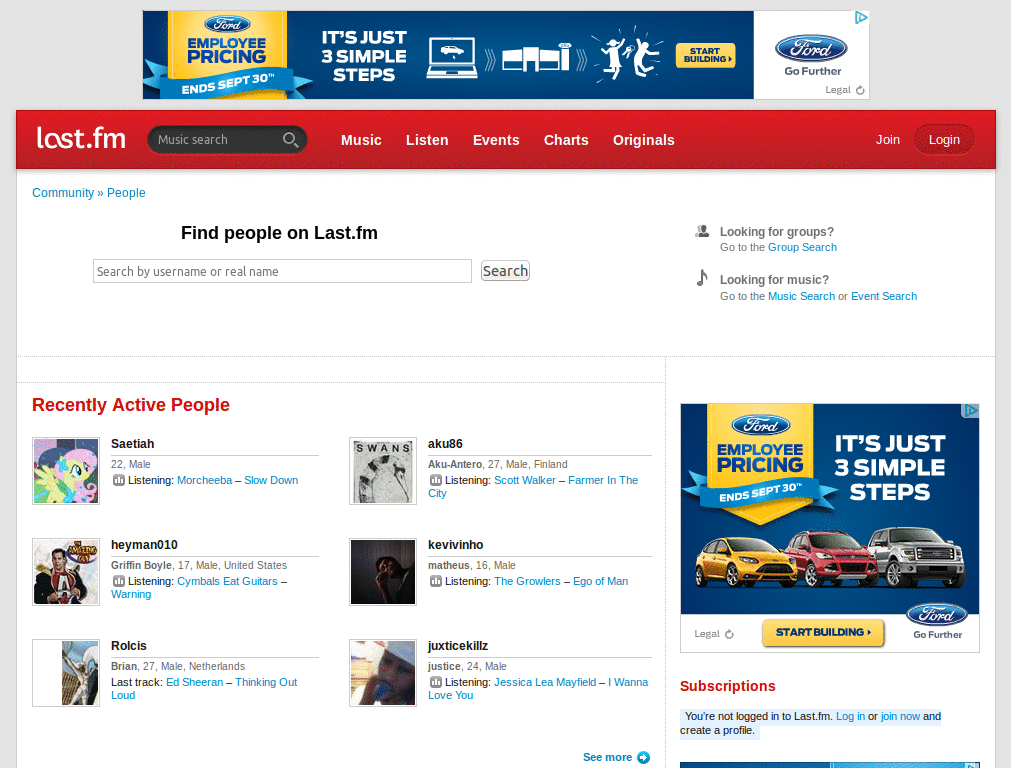This screenshot has height=768, width=1024.
Task: Click the groups people icon beside Looking for groups
Action: point(702,231)
